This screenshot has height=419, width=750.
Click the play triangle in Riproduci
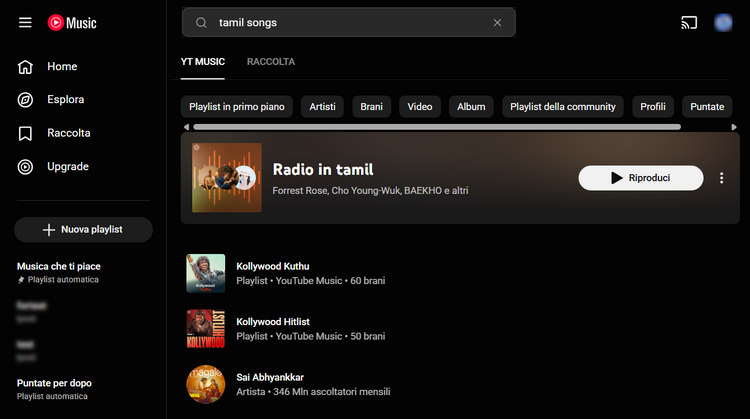617,178
